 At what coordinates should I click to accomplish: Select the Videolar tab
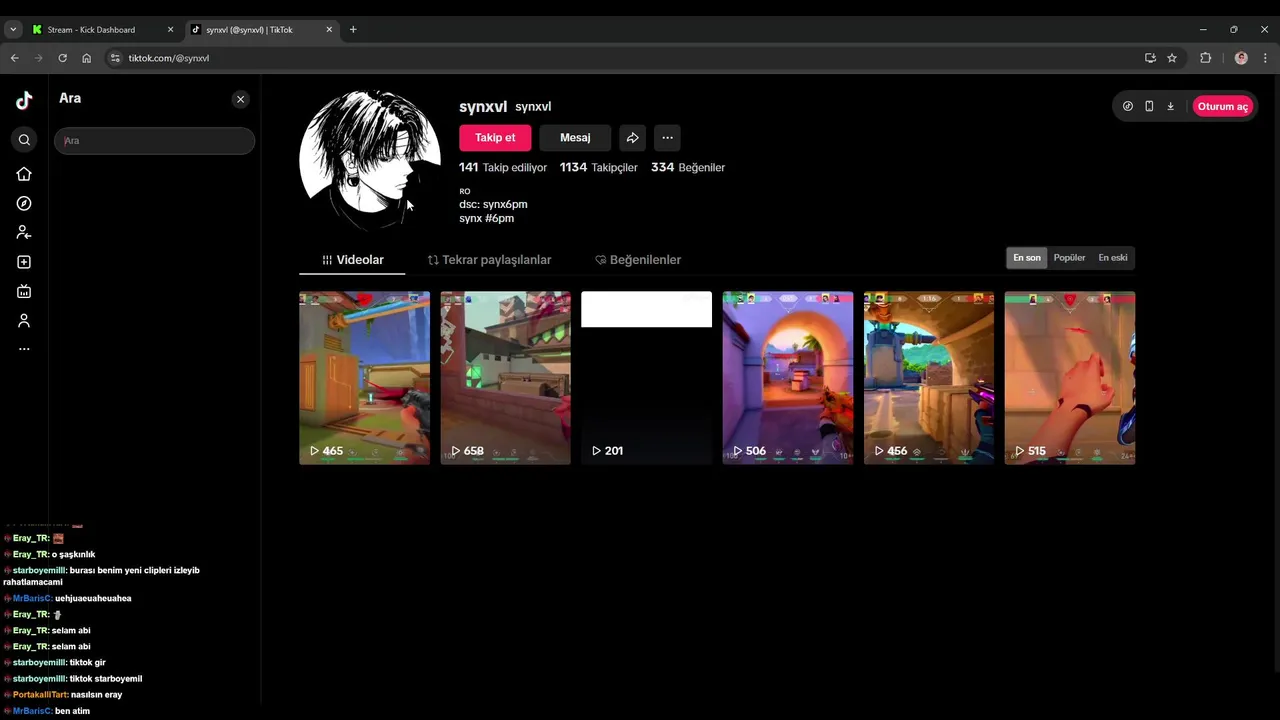coord(352,260)
